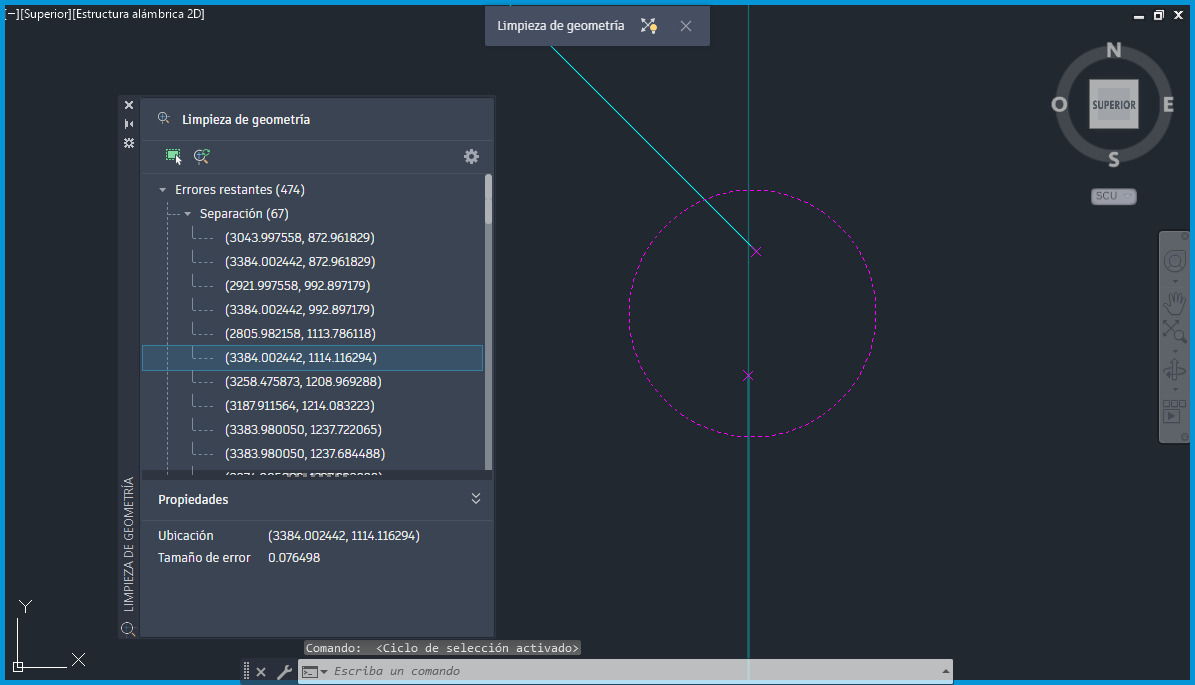1195x685 pixels.
Task: Click the magnifier icon at the palette bottom corner
Action: coord(128,629)
